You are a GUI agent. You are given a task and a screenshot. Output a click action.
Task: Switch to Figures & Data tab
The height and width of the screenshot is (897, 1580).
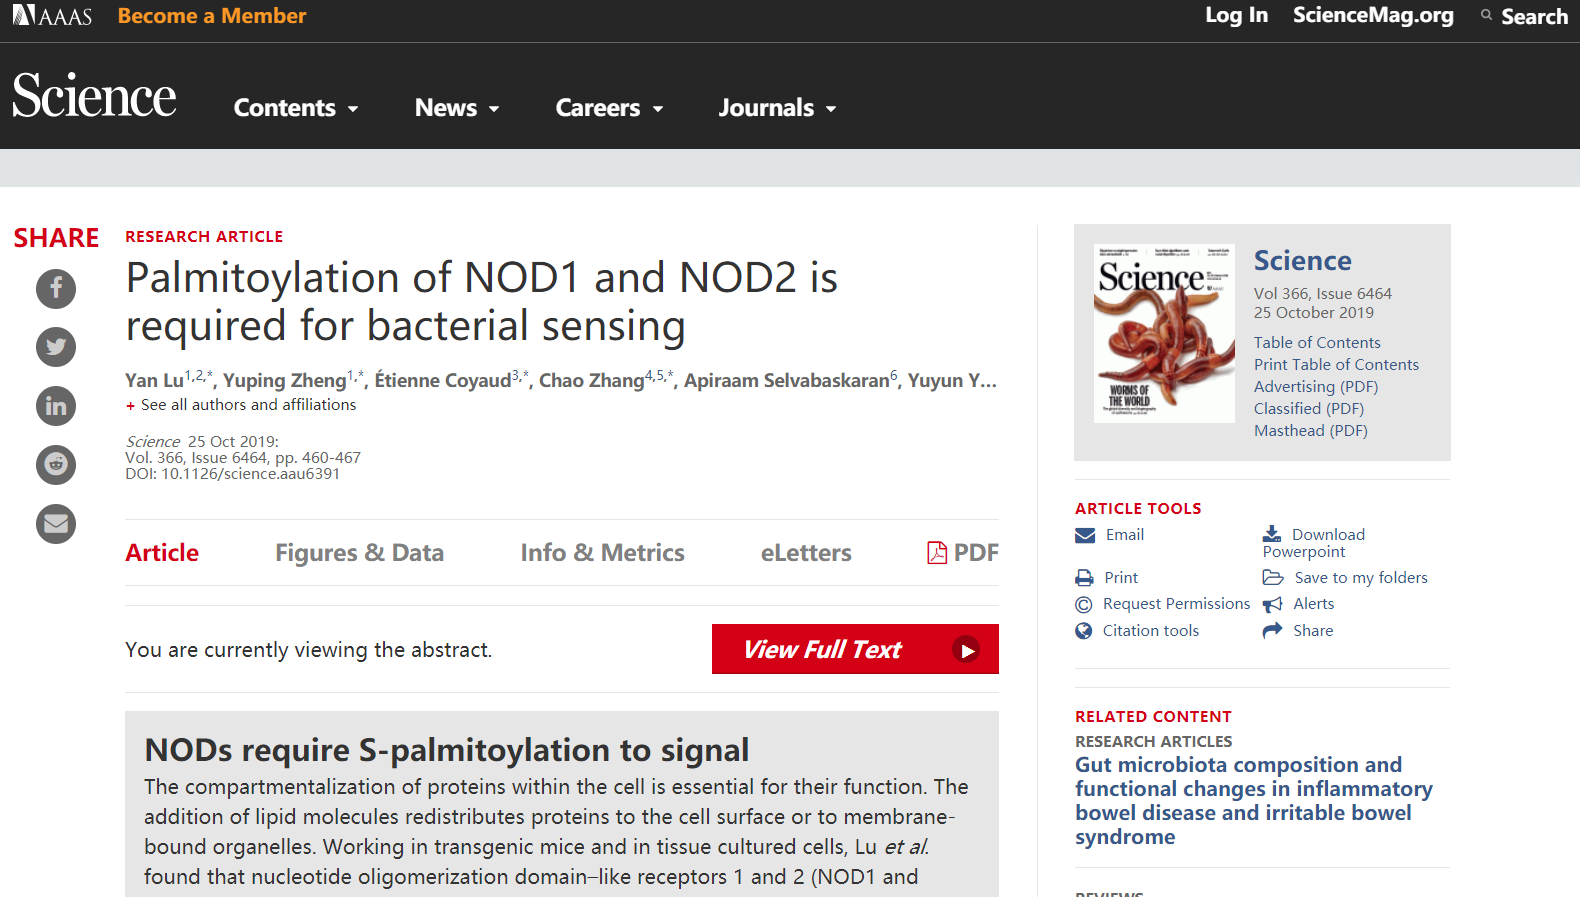click(x=359, y=553)
